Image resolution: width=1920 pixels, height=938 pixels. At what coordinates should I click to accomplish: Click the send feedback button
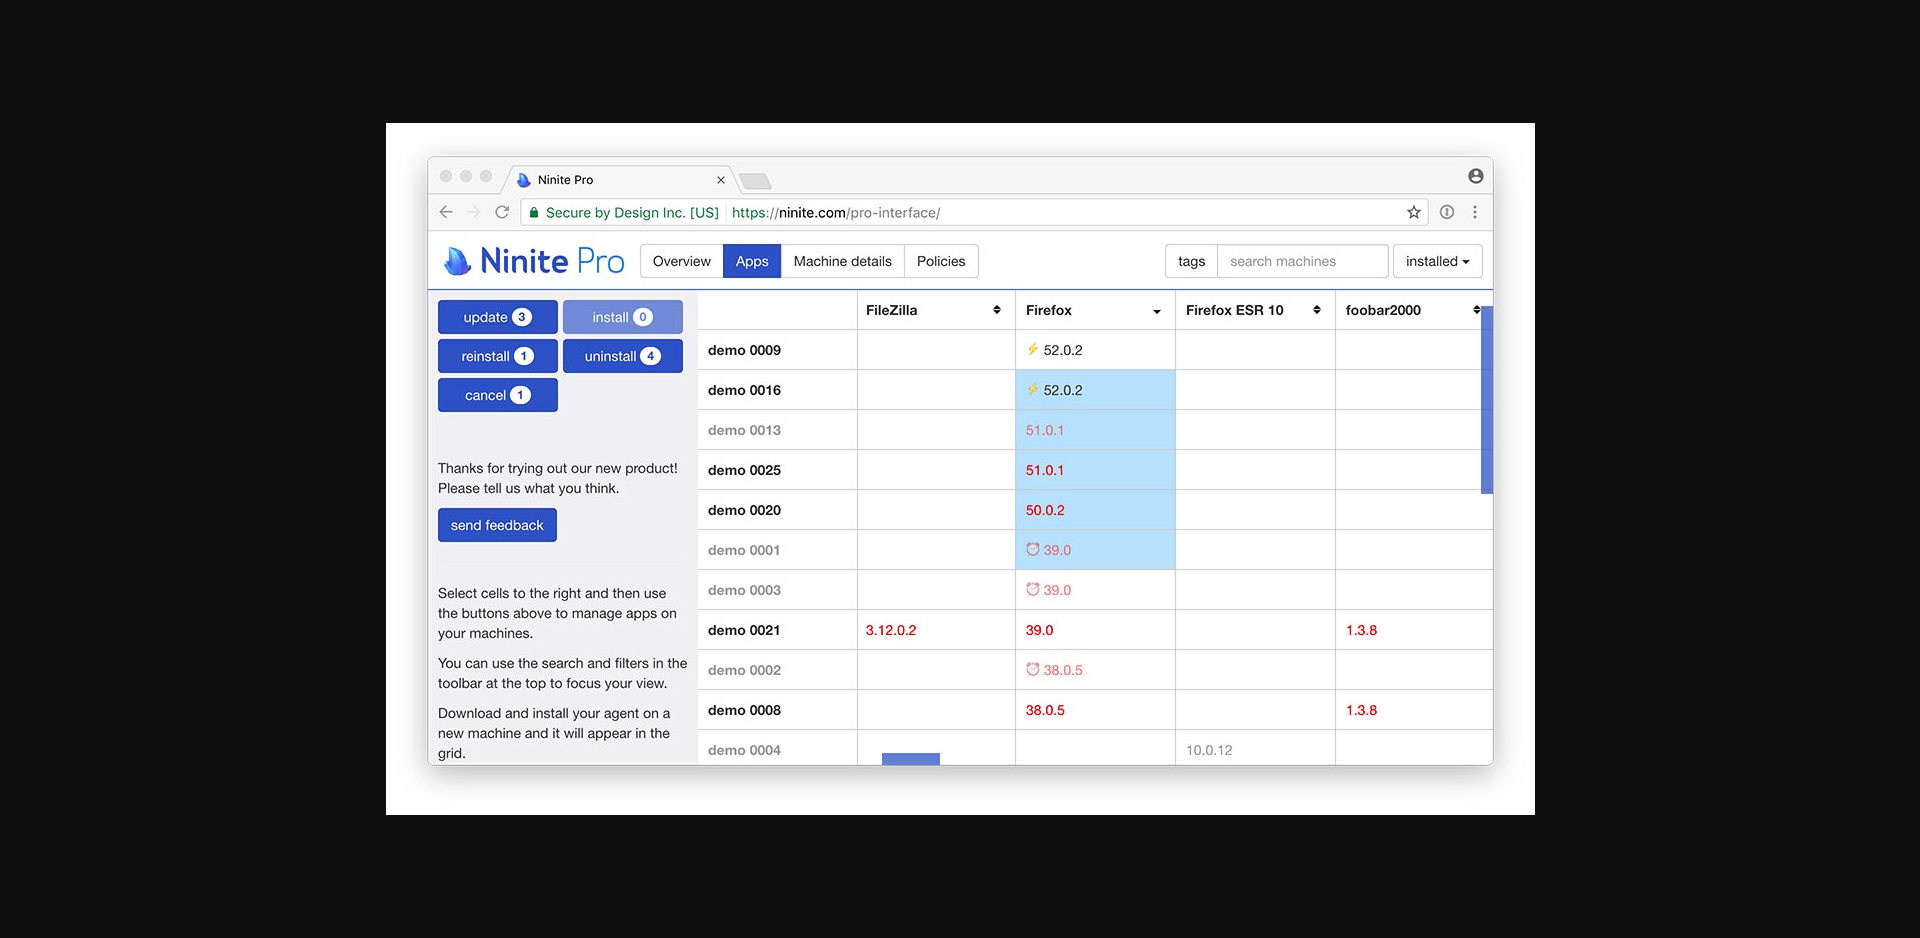pyautogui.click(x=497, y=525)
